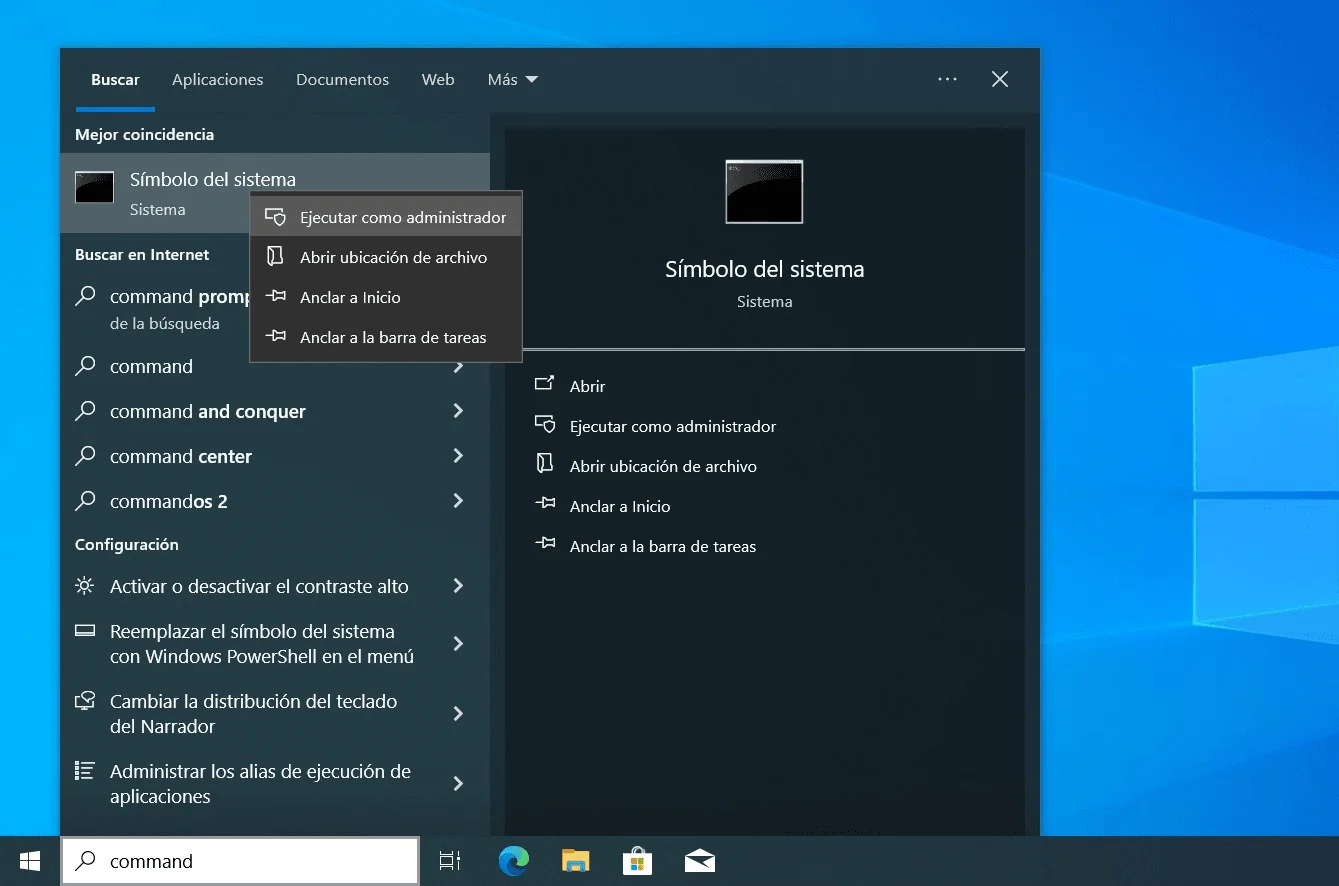Expand 'Activar o desactivar el contraste alto' arrow

pyautogui.click(x=458, y=586)
